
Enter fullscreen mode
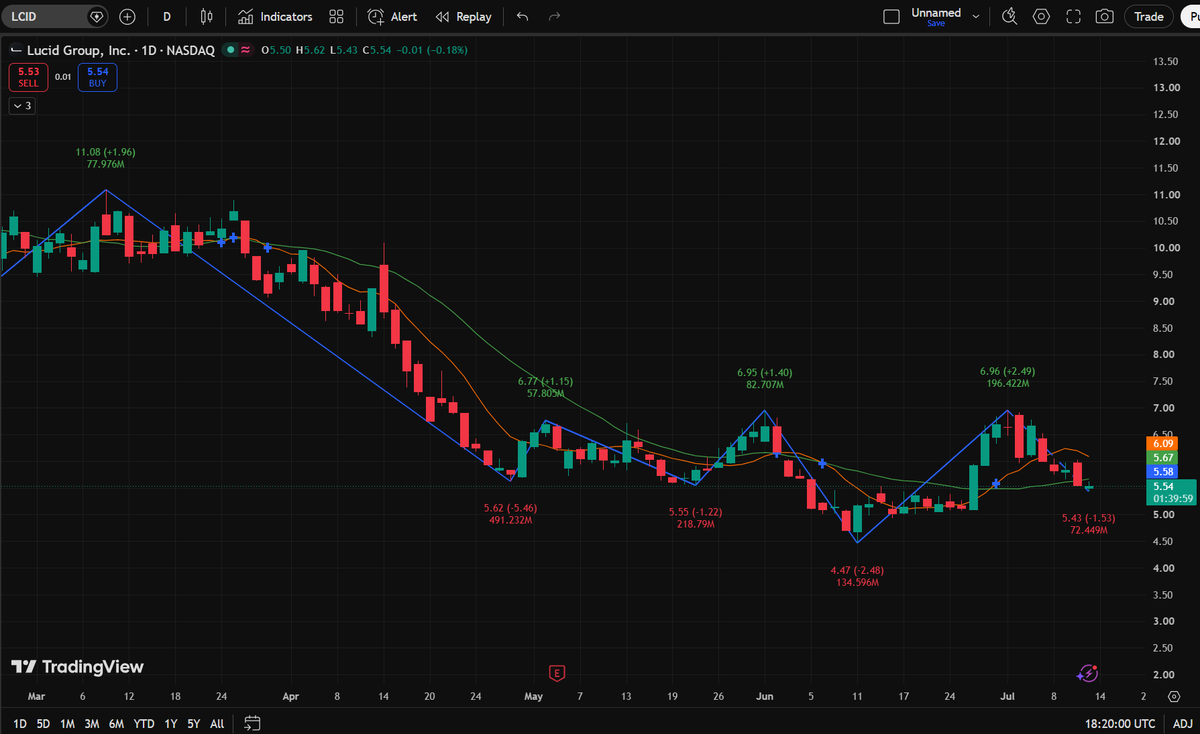tap(1073, 16)
